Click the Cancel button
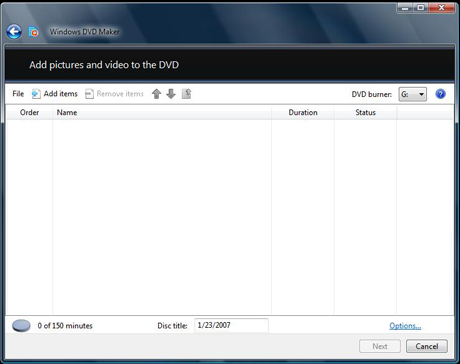Image resolution: width=460 pixels, height=364 pixels. [x=427, y=346]
